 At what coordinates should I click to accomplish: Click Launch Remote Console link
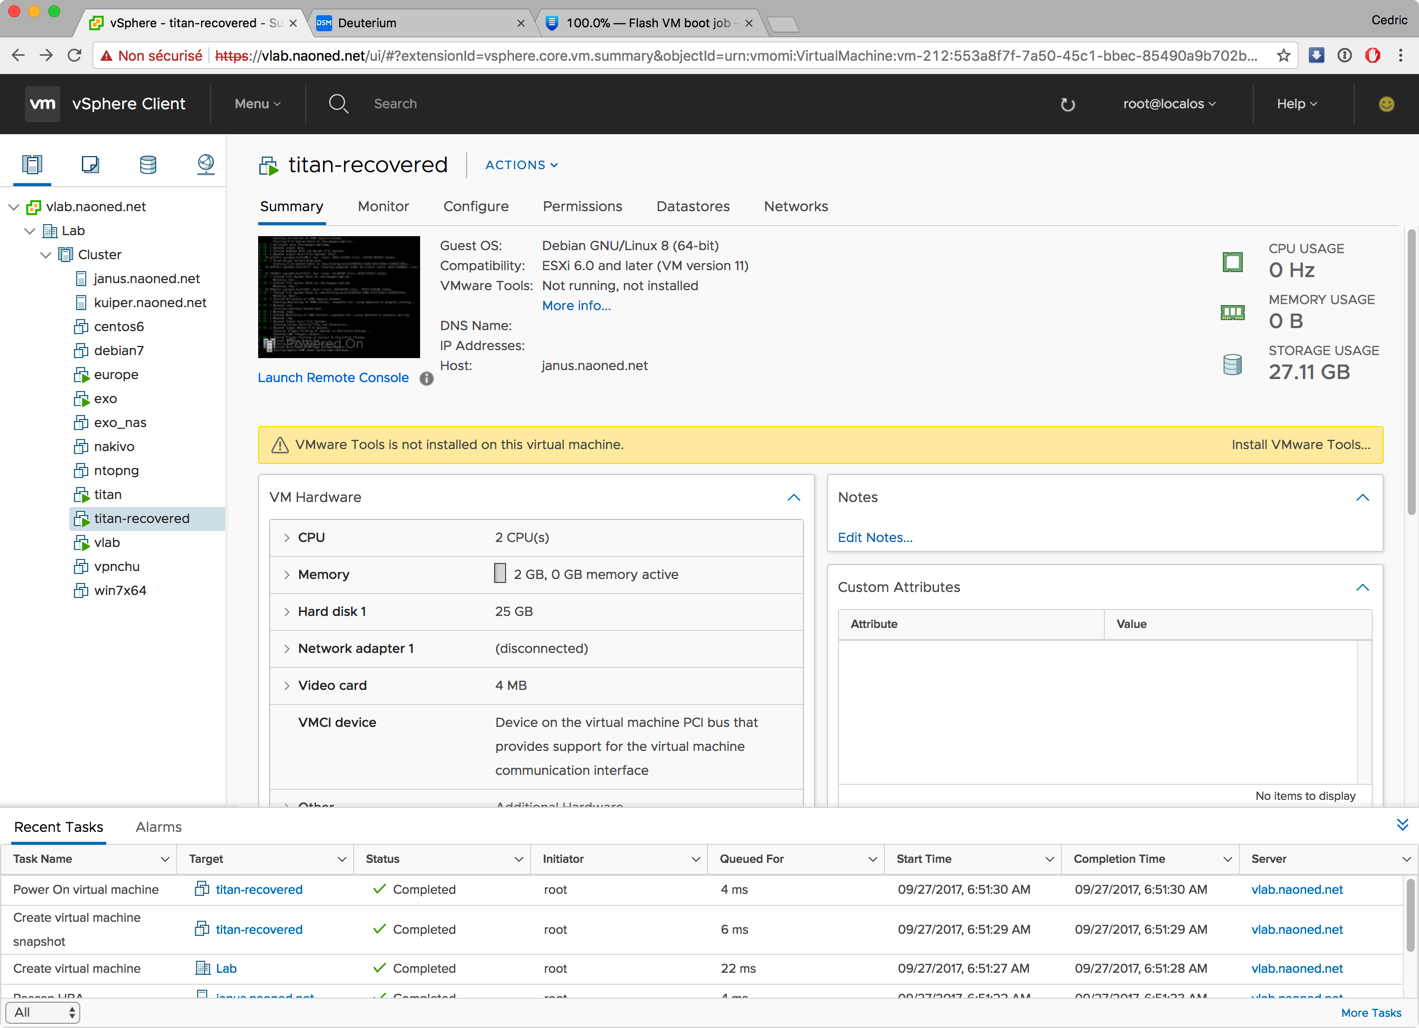[x=333, y=378]
